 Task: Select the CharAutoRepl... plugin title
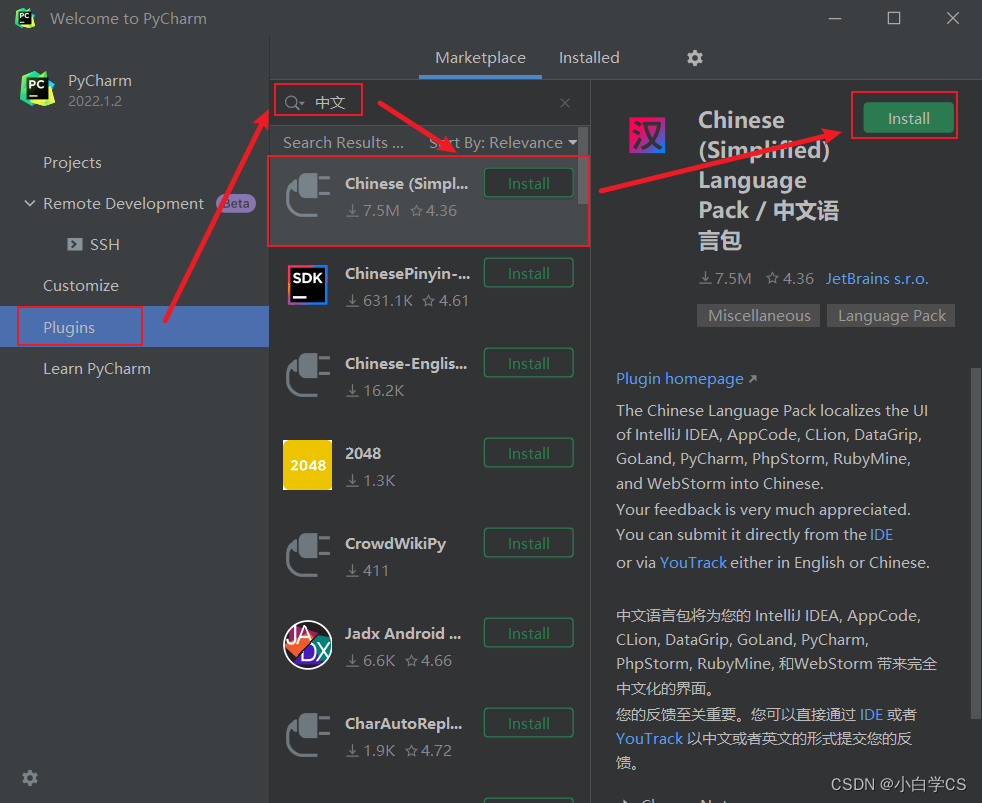403,724
